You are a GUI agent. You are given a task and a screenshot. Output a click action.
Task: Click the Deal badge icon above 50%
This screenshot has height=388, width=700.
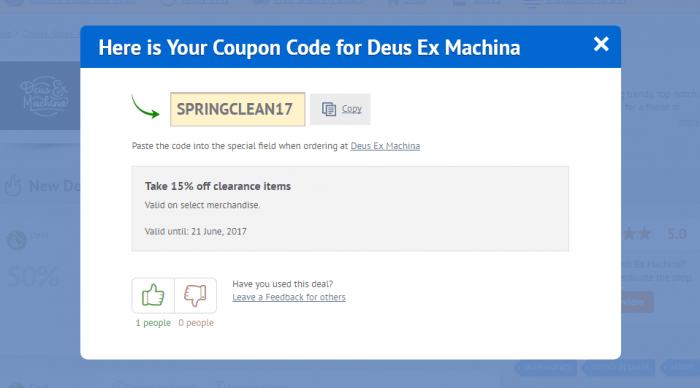(17, 240)
